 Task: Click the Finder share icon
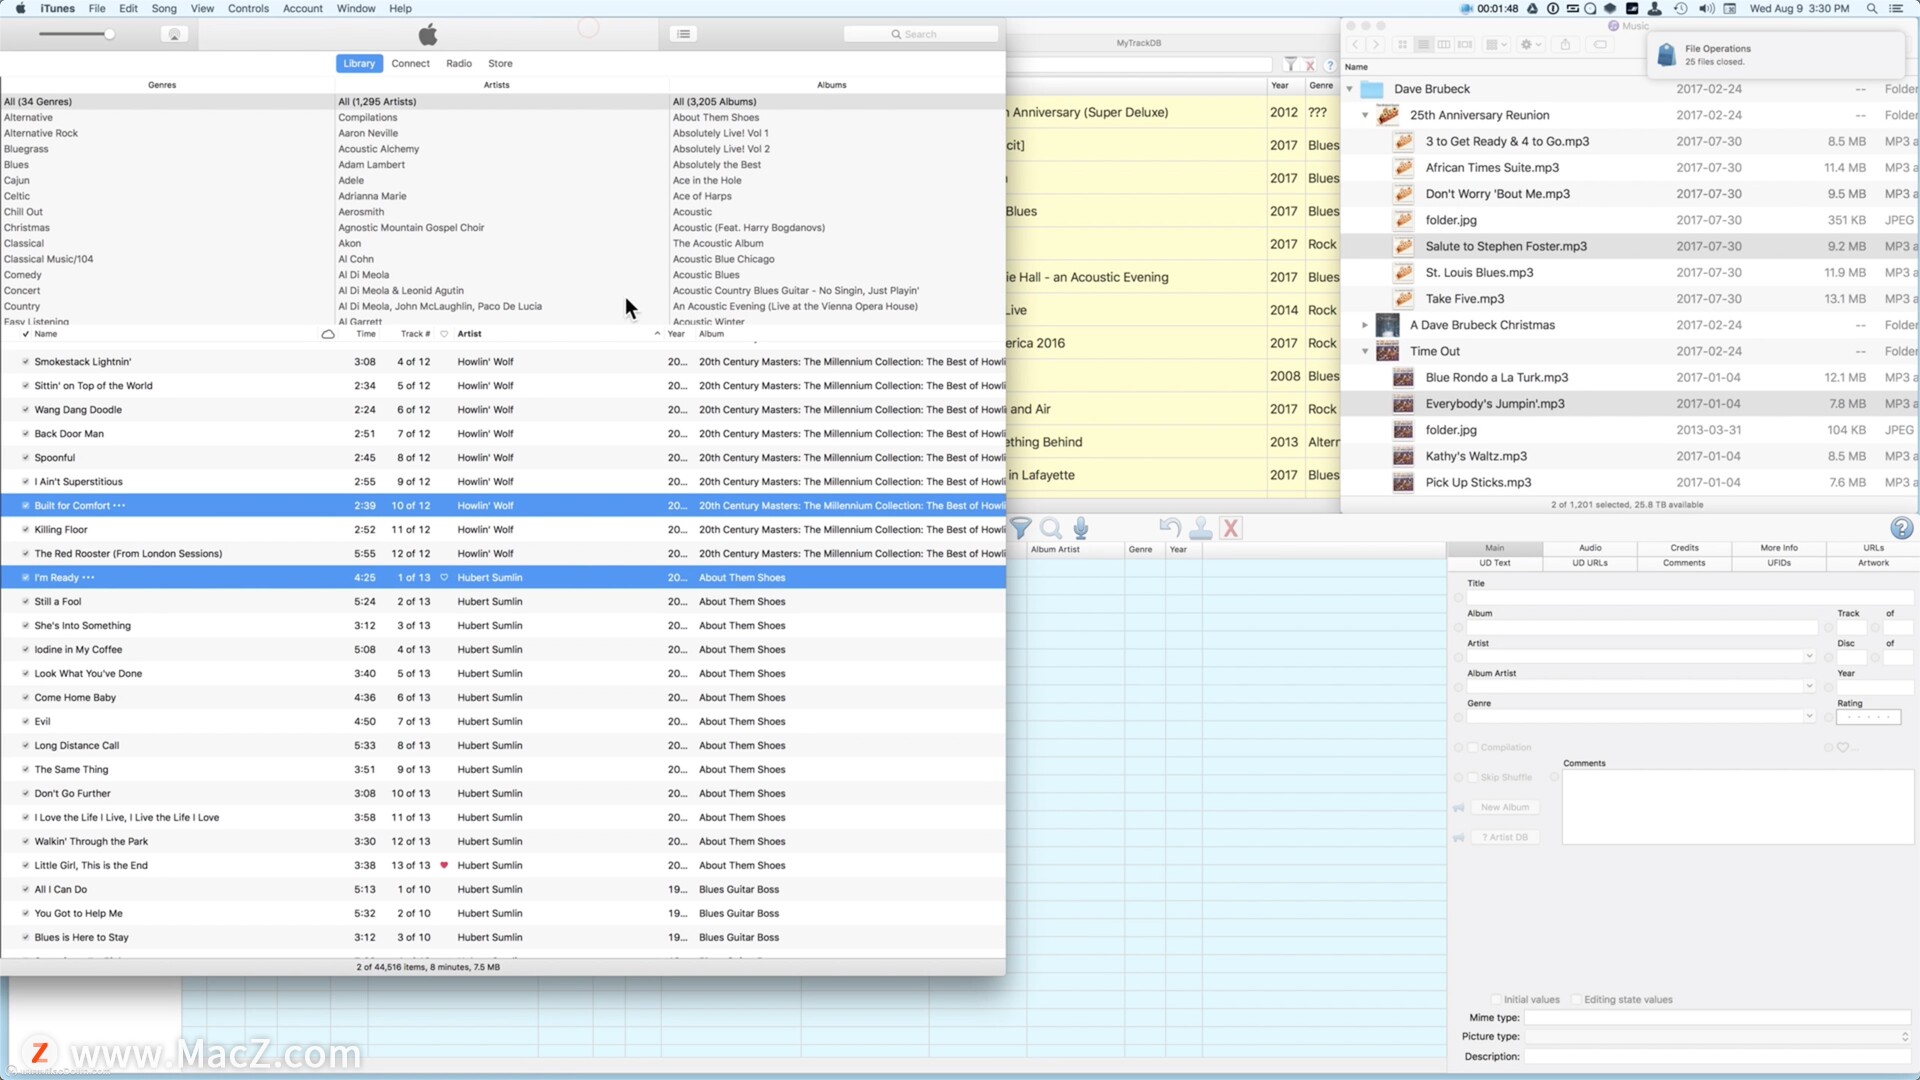(1565, 44)
